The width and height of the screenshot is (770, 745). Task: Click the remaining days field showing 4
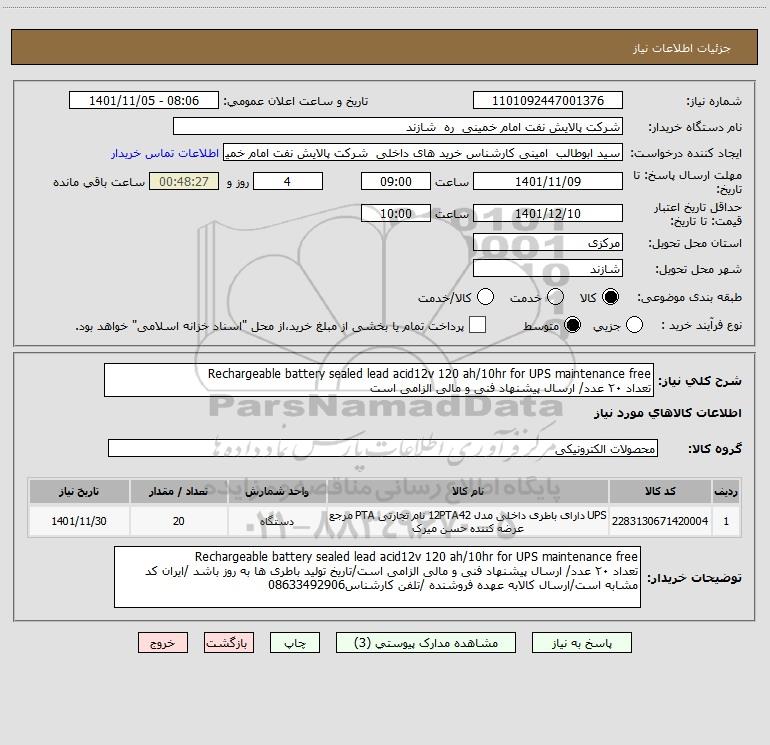pos(288,181)
